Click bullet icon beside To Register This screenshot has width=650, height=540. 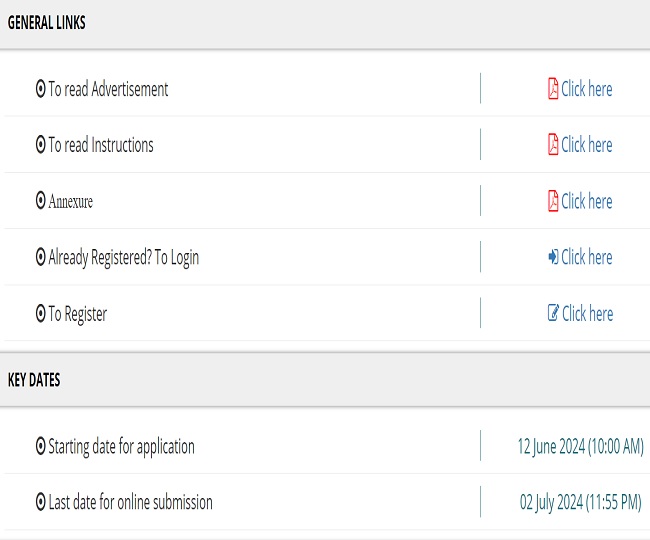41,314
